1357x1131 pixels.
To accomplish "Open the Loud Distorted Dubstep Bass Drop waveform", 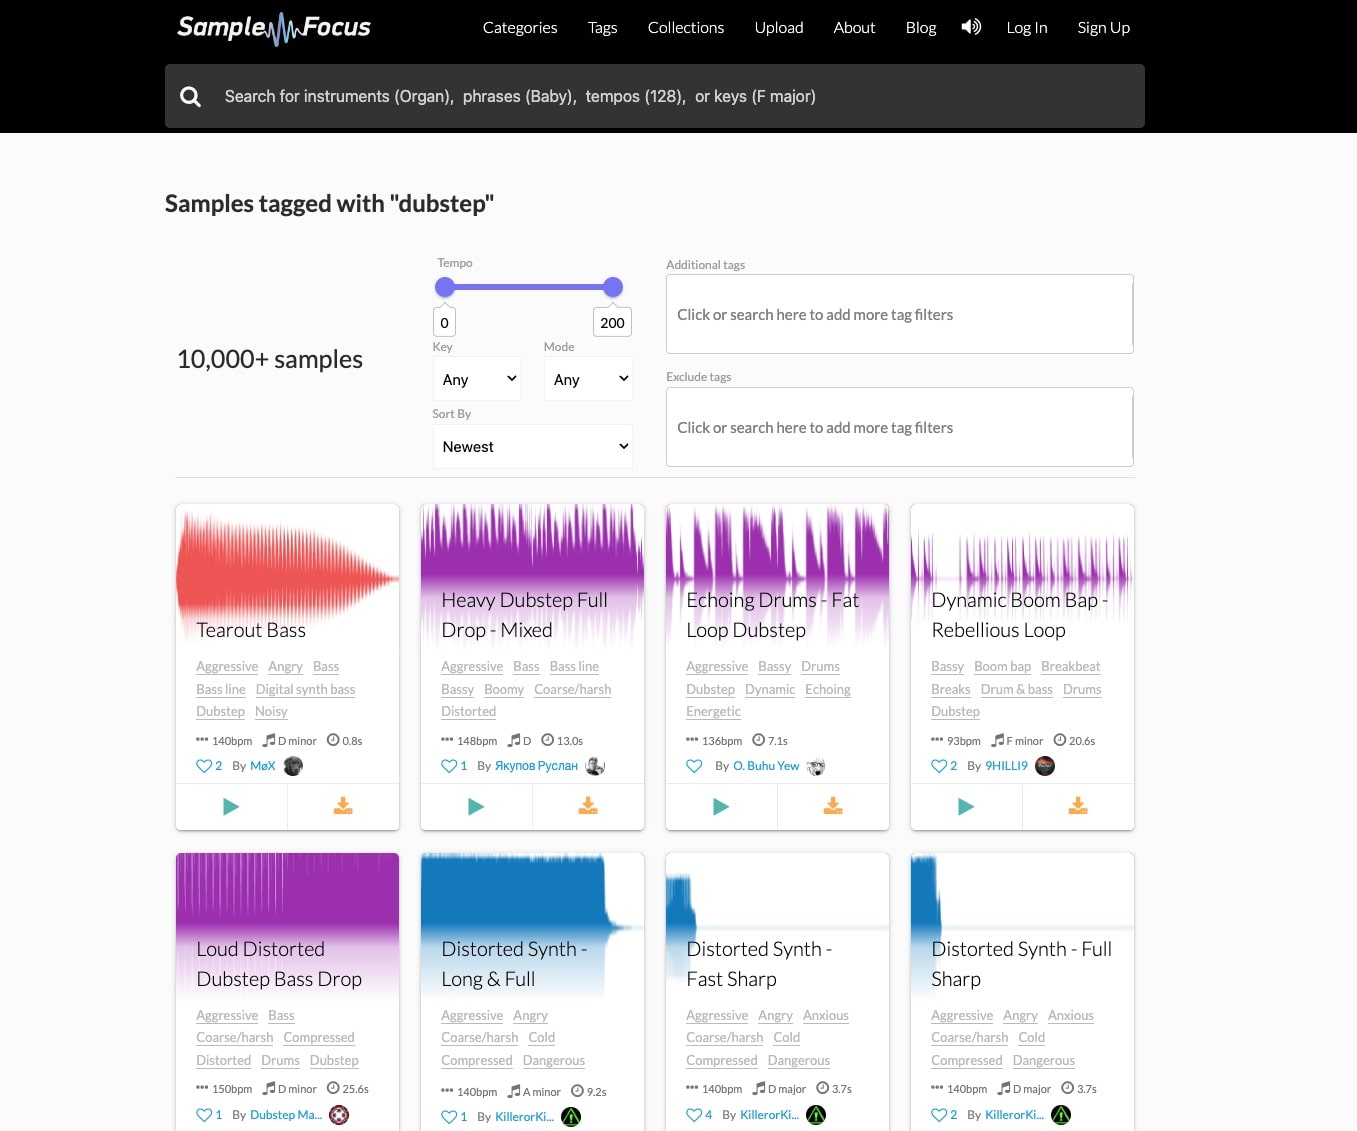I will coord(287,890).
